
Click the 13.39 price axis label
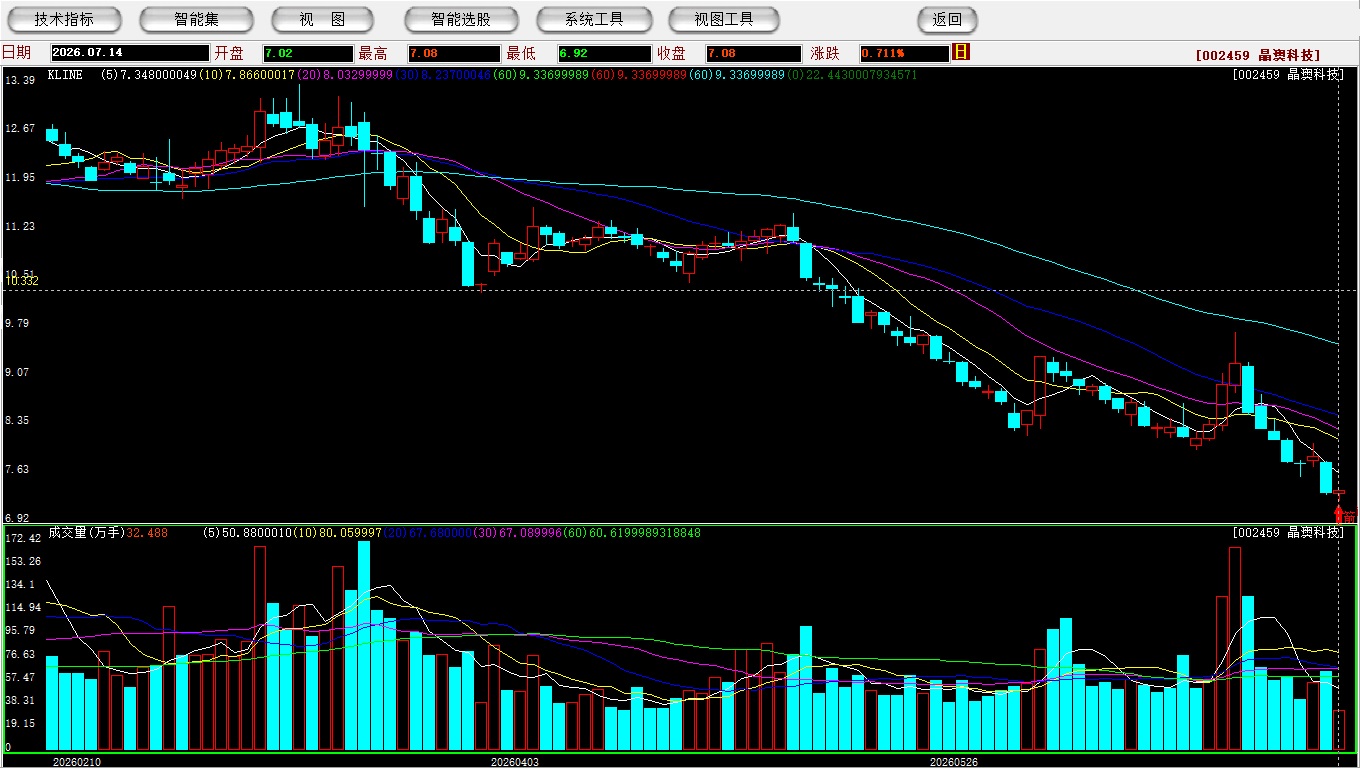pyautogui.click(x=20, y=80)
